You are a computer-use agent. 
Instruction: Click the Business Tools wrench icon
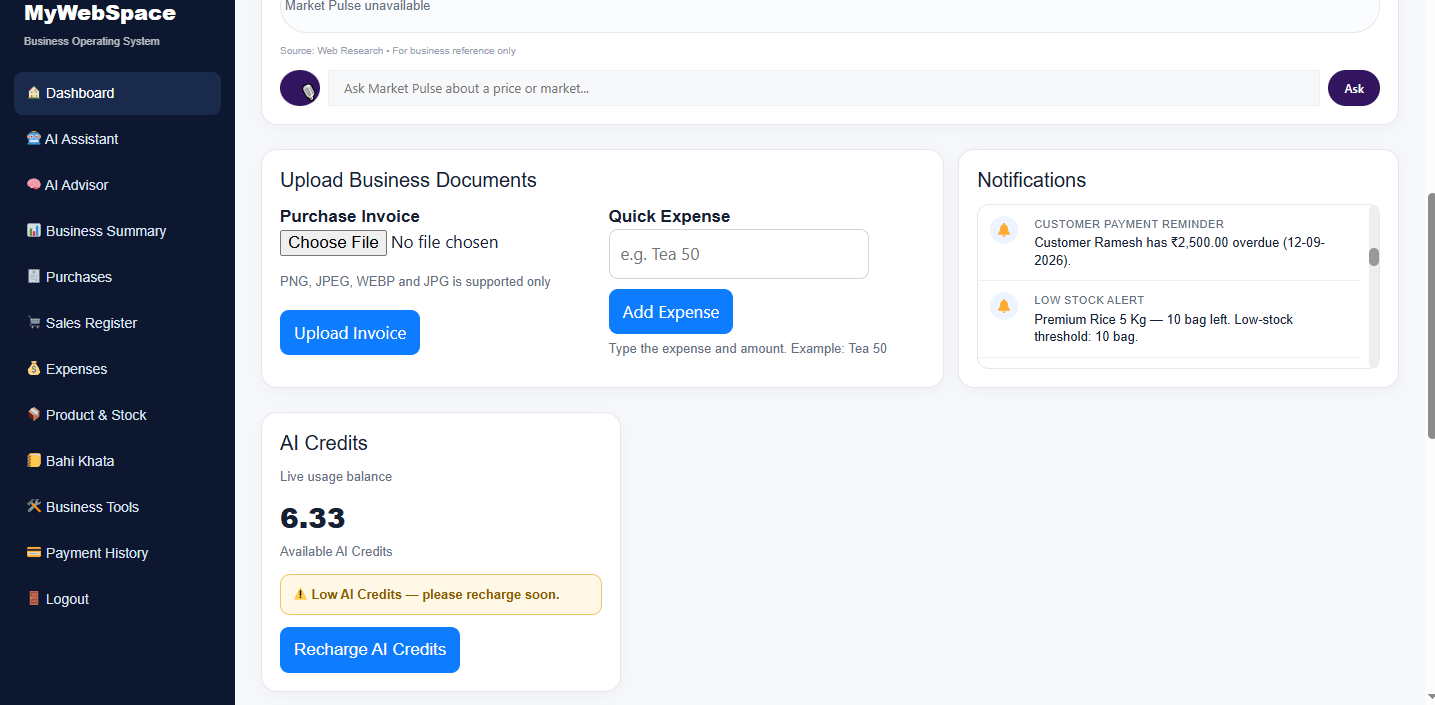coord(34,507)
